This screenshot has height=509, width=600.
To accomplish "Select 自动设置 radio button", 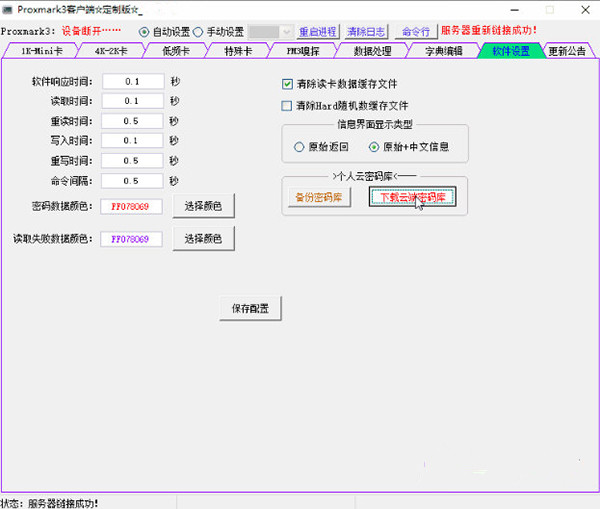I will click(x=144, y=31).
